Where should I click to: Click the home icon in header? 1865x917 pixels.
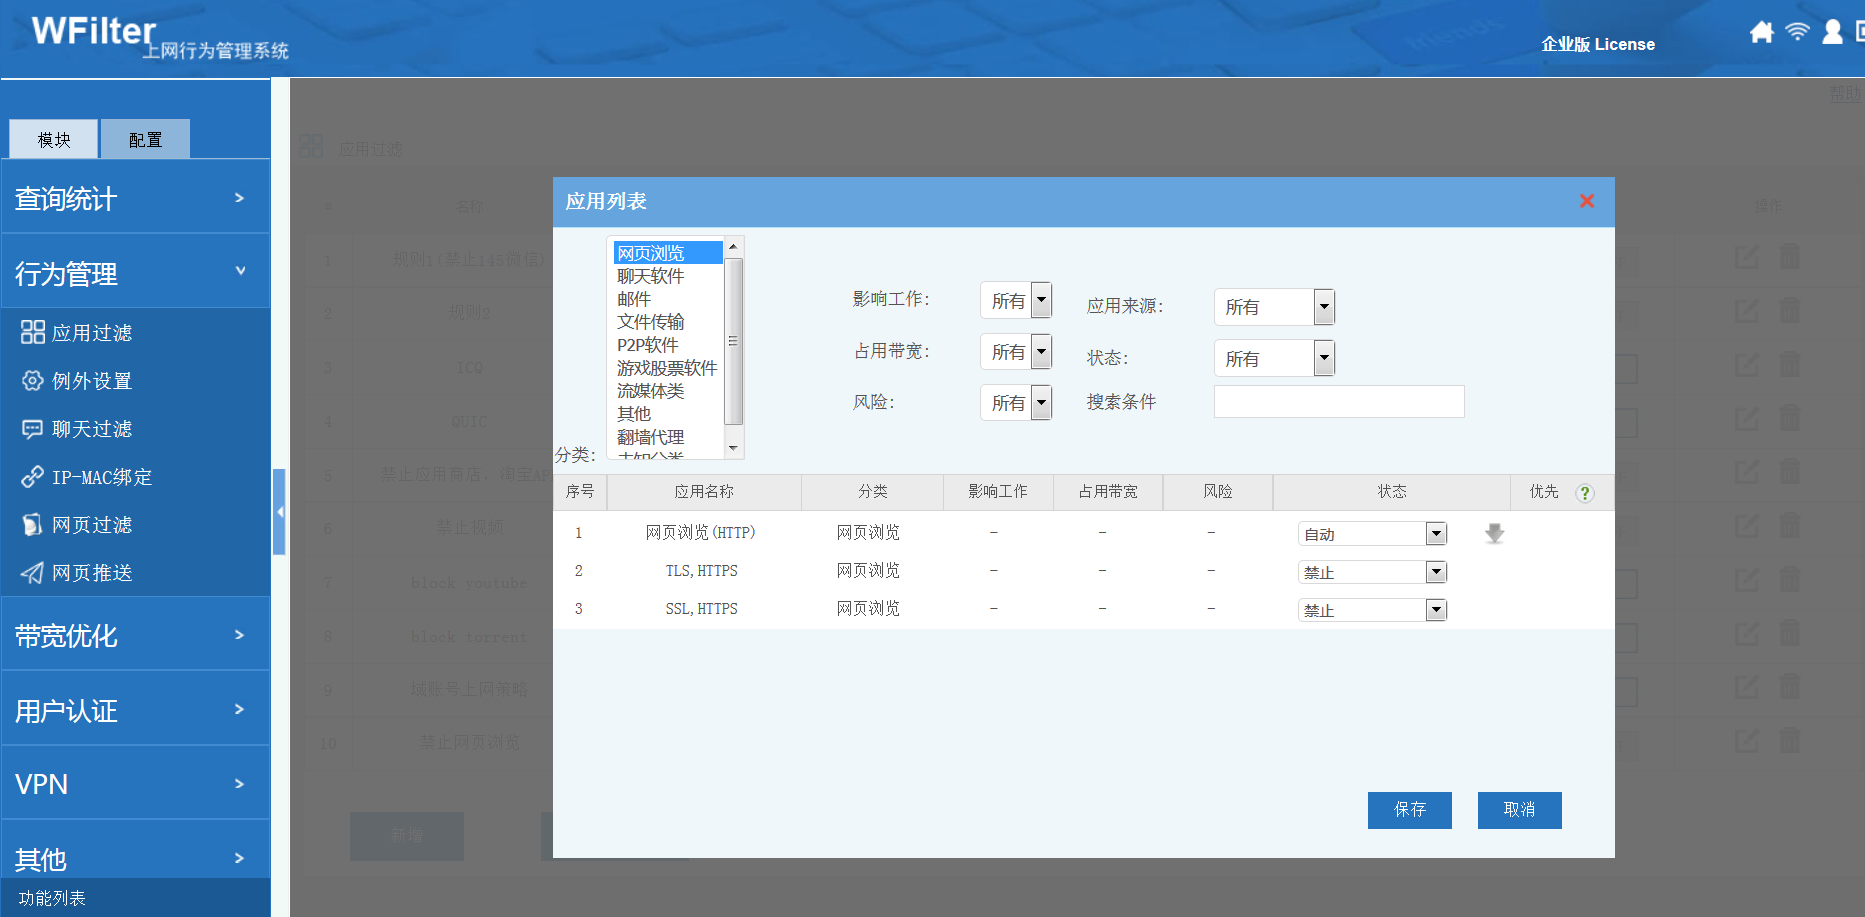tap(1761, 32)
